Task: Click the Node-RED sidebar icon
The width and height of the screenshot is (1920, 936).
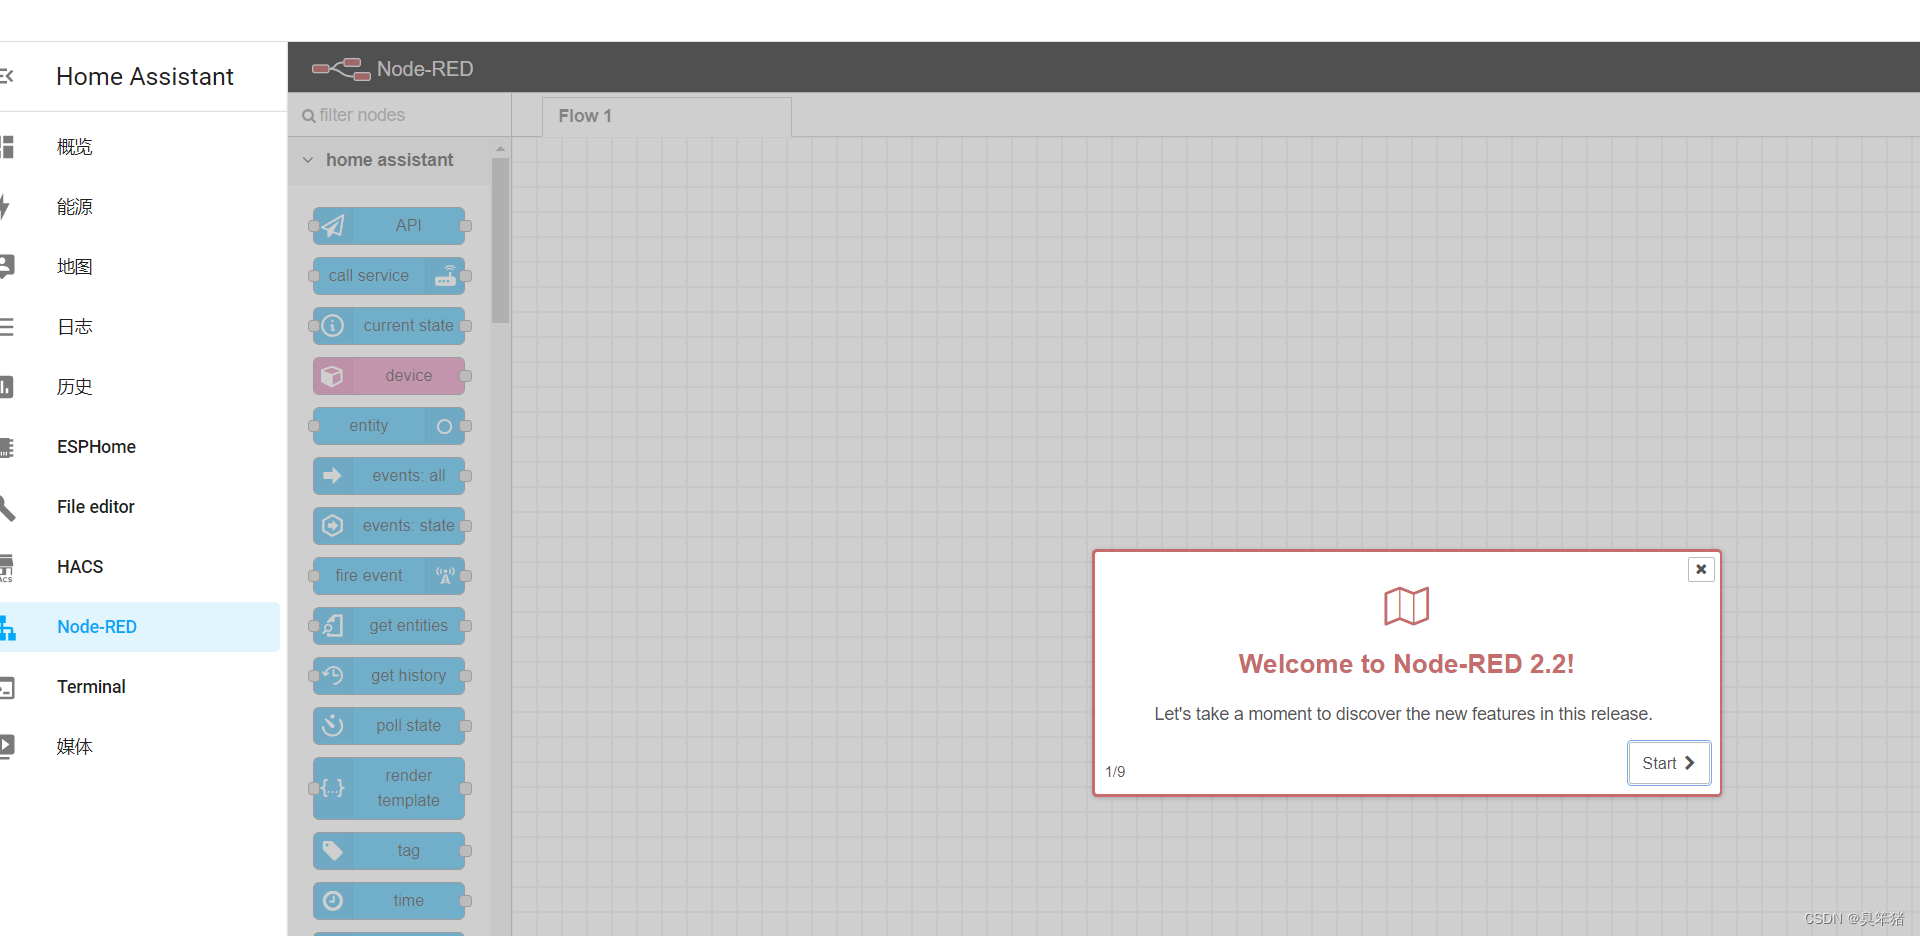Action: [7, 627]
